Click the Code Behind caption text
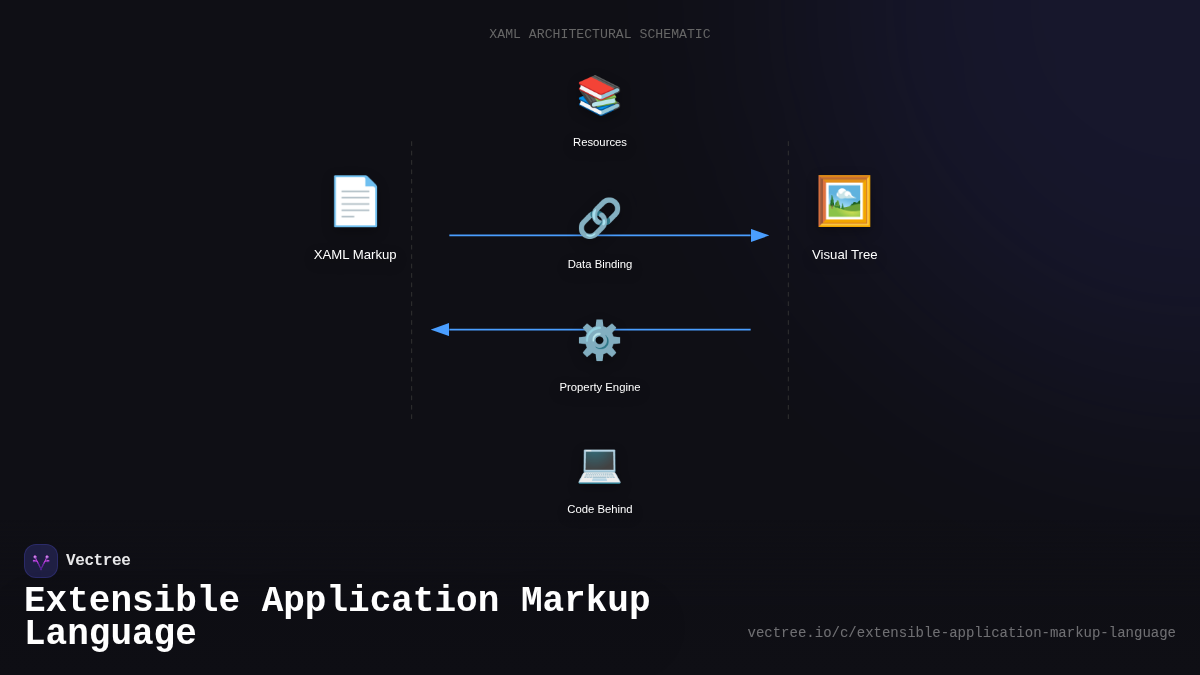The height and width of the screenshot is (675, 1200). pos(600,509)
